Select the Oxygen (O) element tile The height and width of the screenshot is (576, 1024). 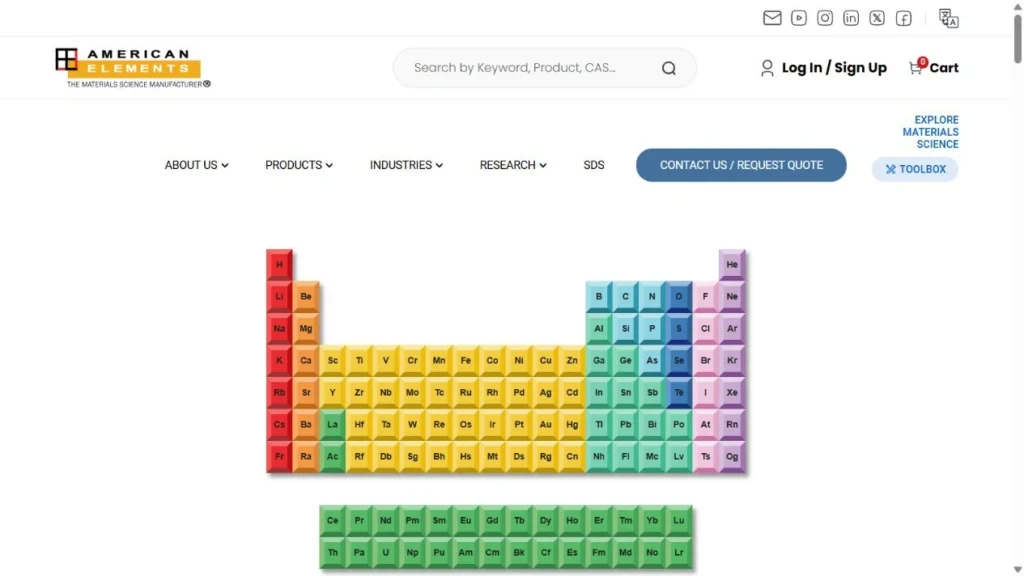pos(678,296)
